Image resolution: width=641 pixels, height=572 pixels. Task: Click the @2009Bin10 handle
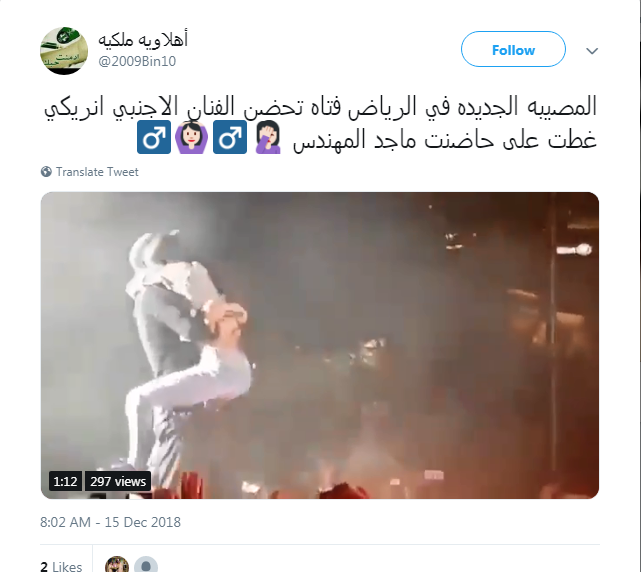(x=137, y=61)
